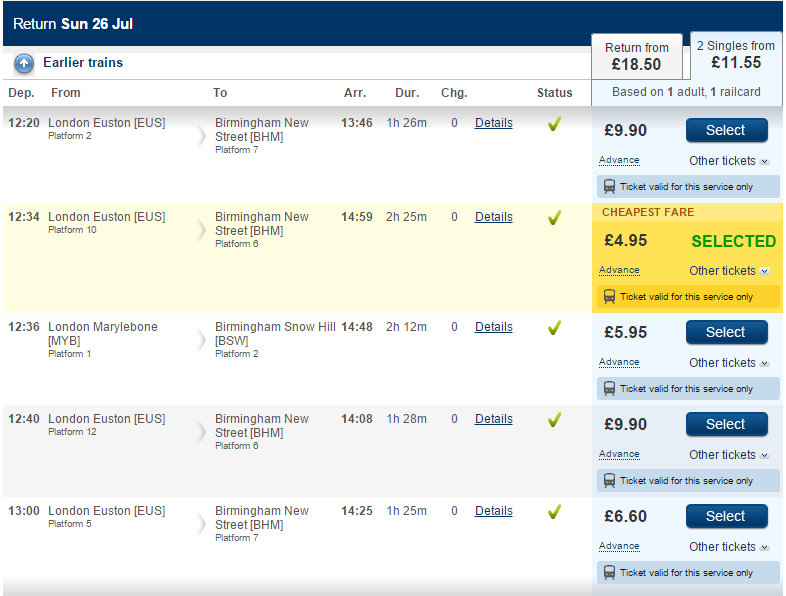Click the train icon for the 12:20 ticket
This screenshot has height=596, width=786.
(609, 186)
